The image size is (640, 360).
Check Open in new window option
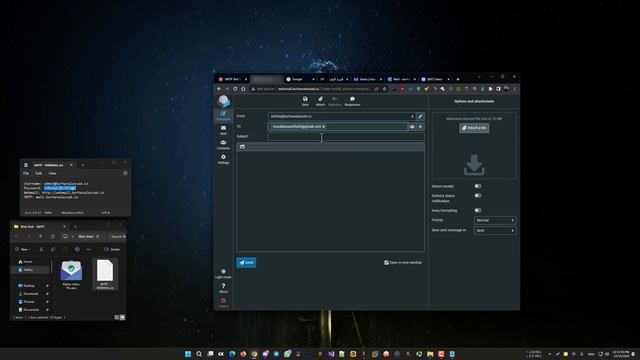pos(386,262)
